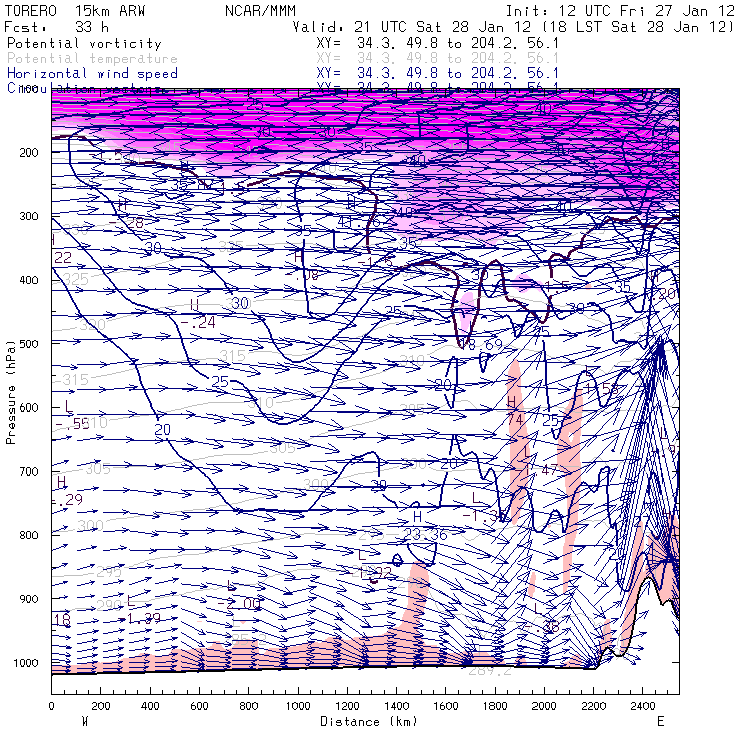Click the 'W' west endpoint label
This screenshot has width=740, height=740.
click(x=85, y=721)
